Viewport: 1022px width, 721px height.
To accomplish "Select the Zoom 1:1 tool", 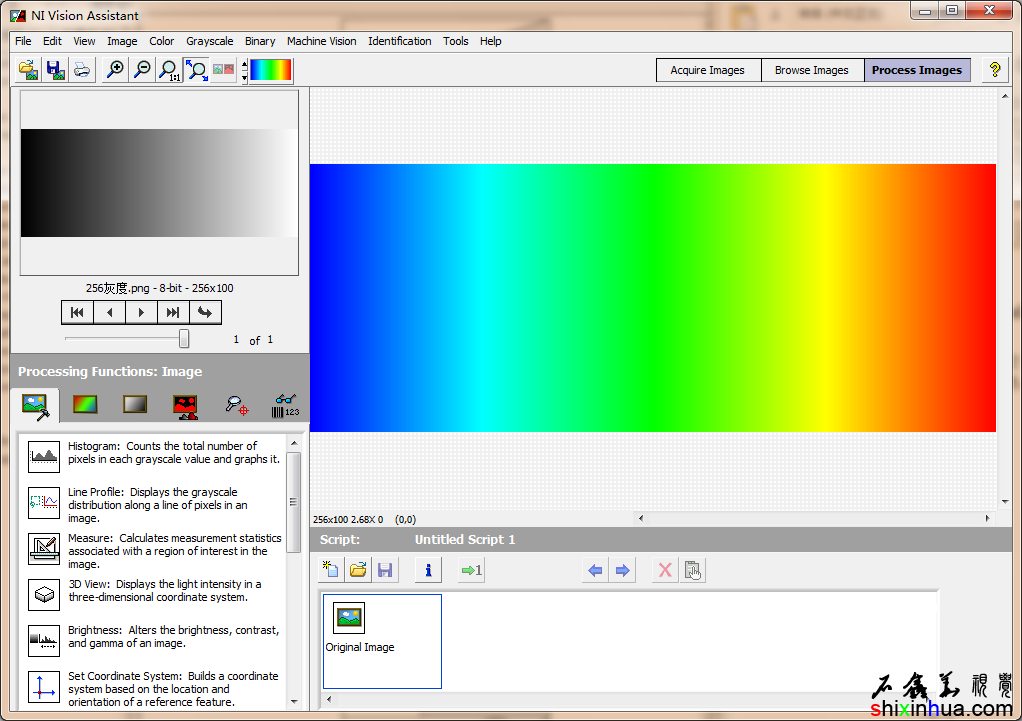I will point(170,70).
